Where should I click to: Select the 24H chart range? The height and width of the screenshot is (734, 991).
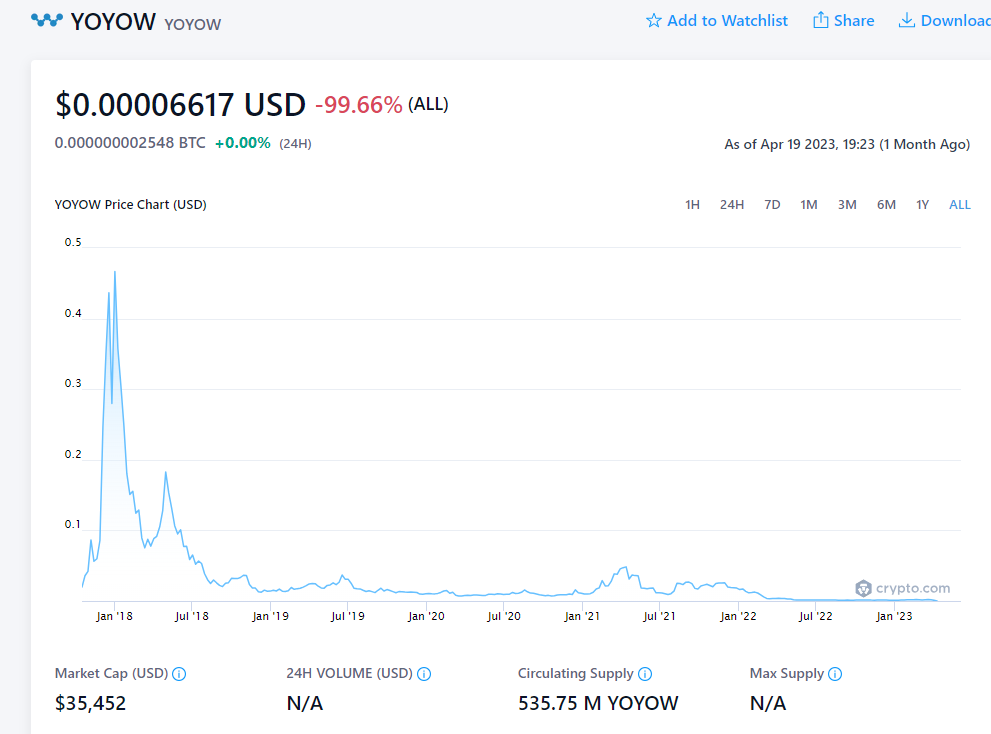(732, 205)
